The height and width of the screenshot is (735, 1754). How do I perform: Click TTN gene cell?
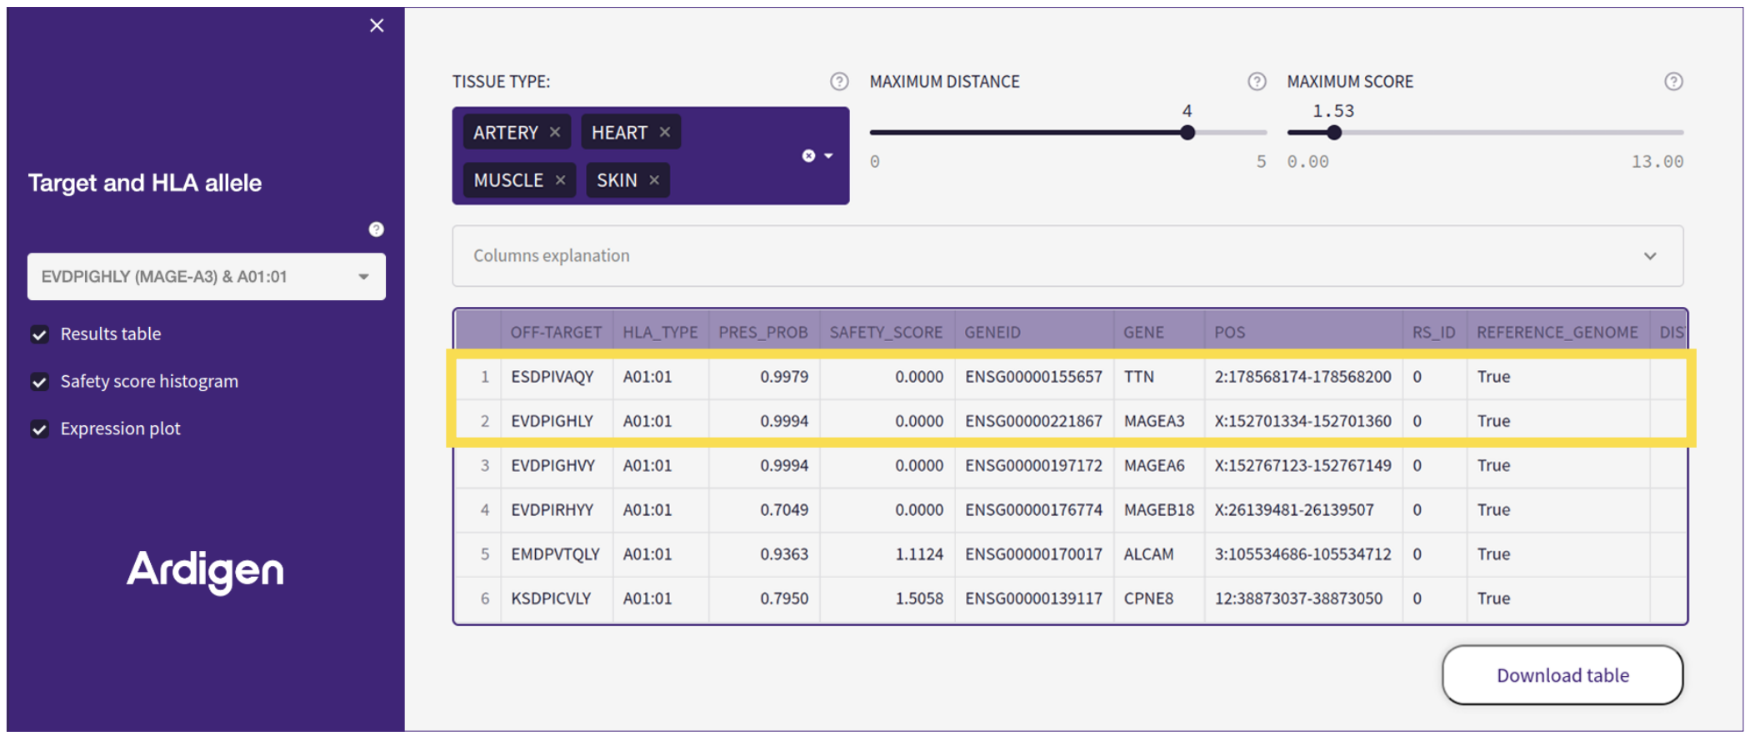[1159, 377]
